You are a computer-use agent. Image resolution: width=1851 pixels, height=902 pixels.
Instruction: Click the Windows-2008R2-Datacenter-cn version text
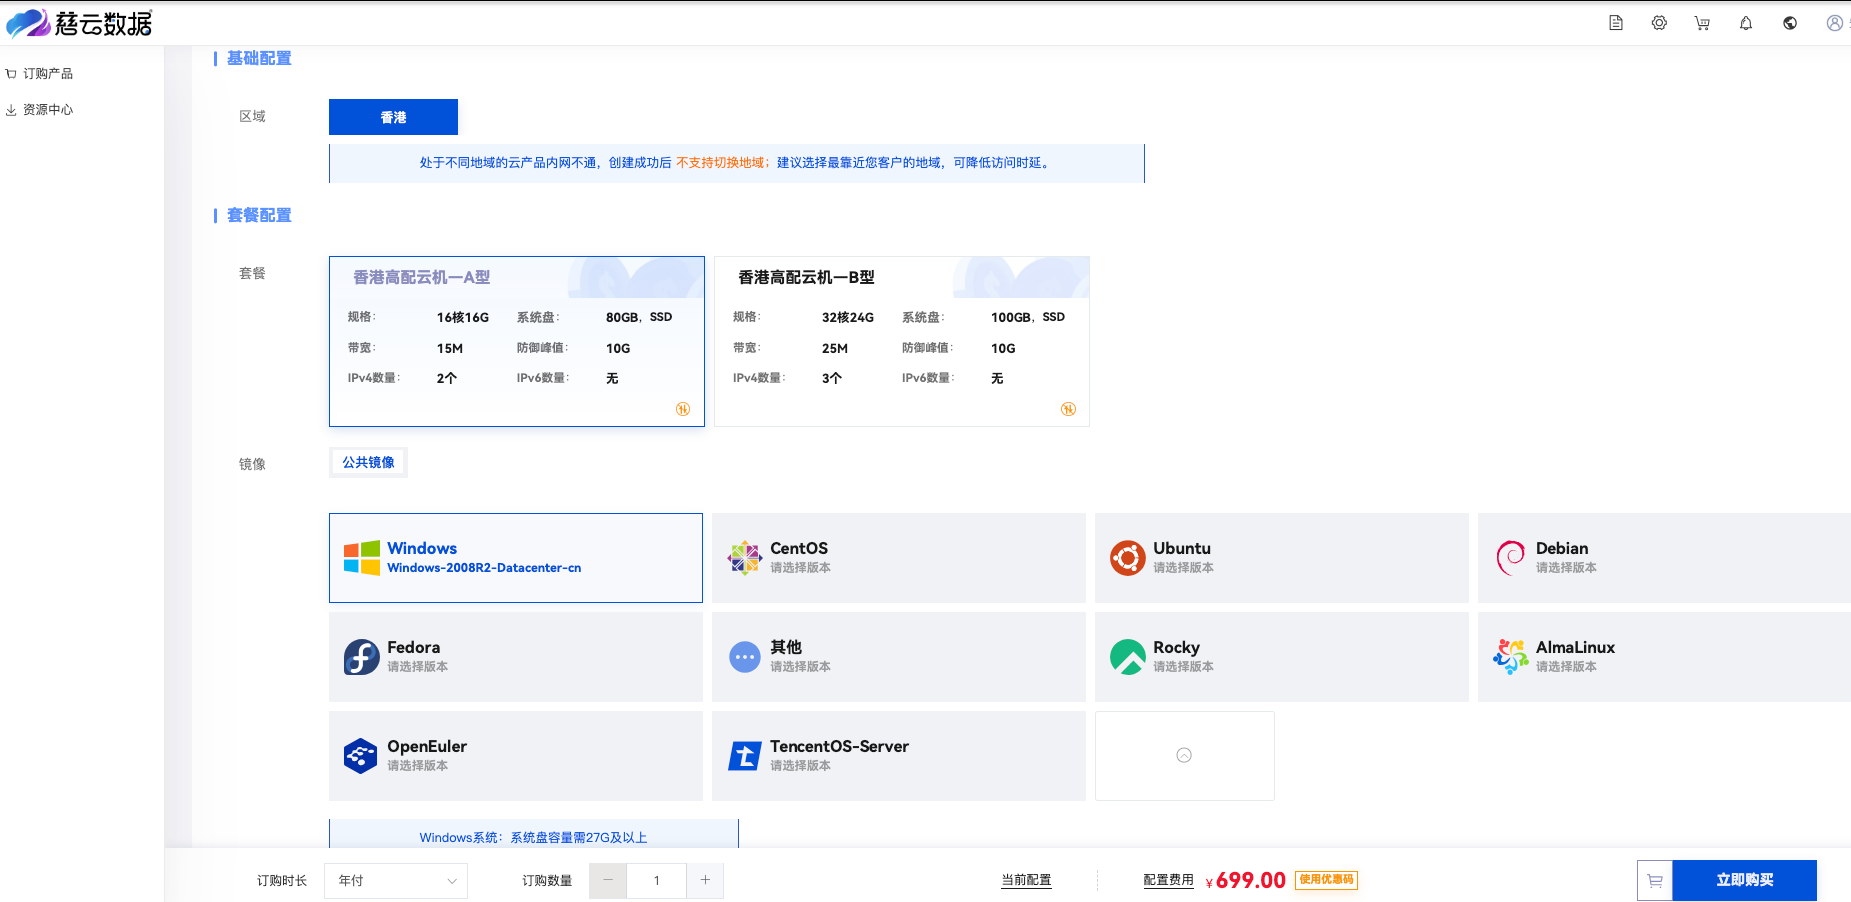(484, 568)
